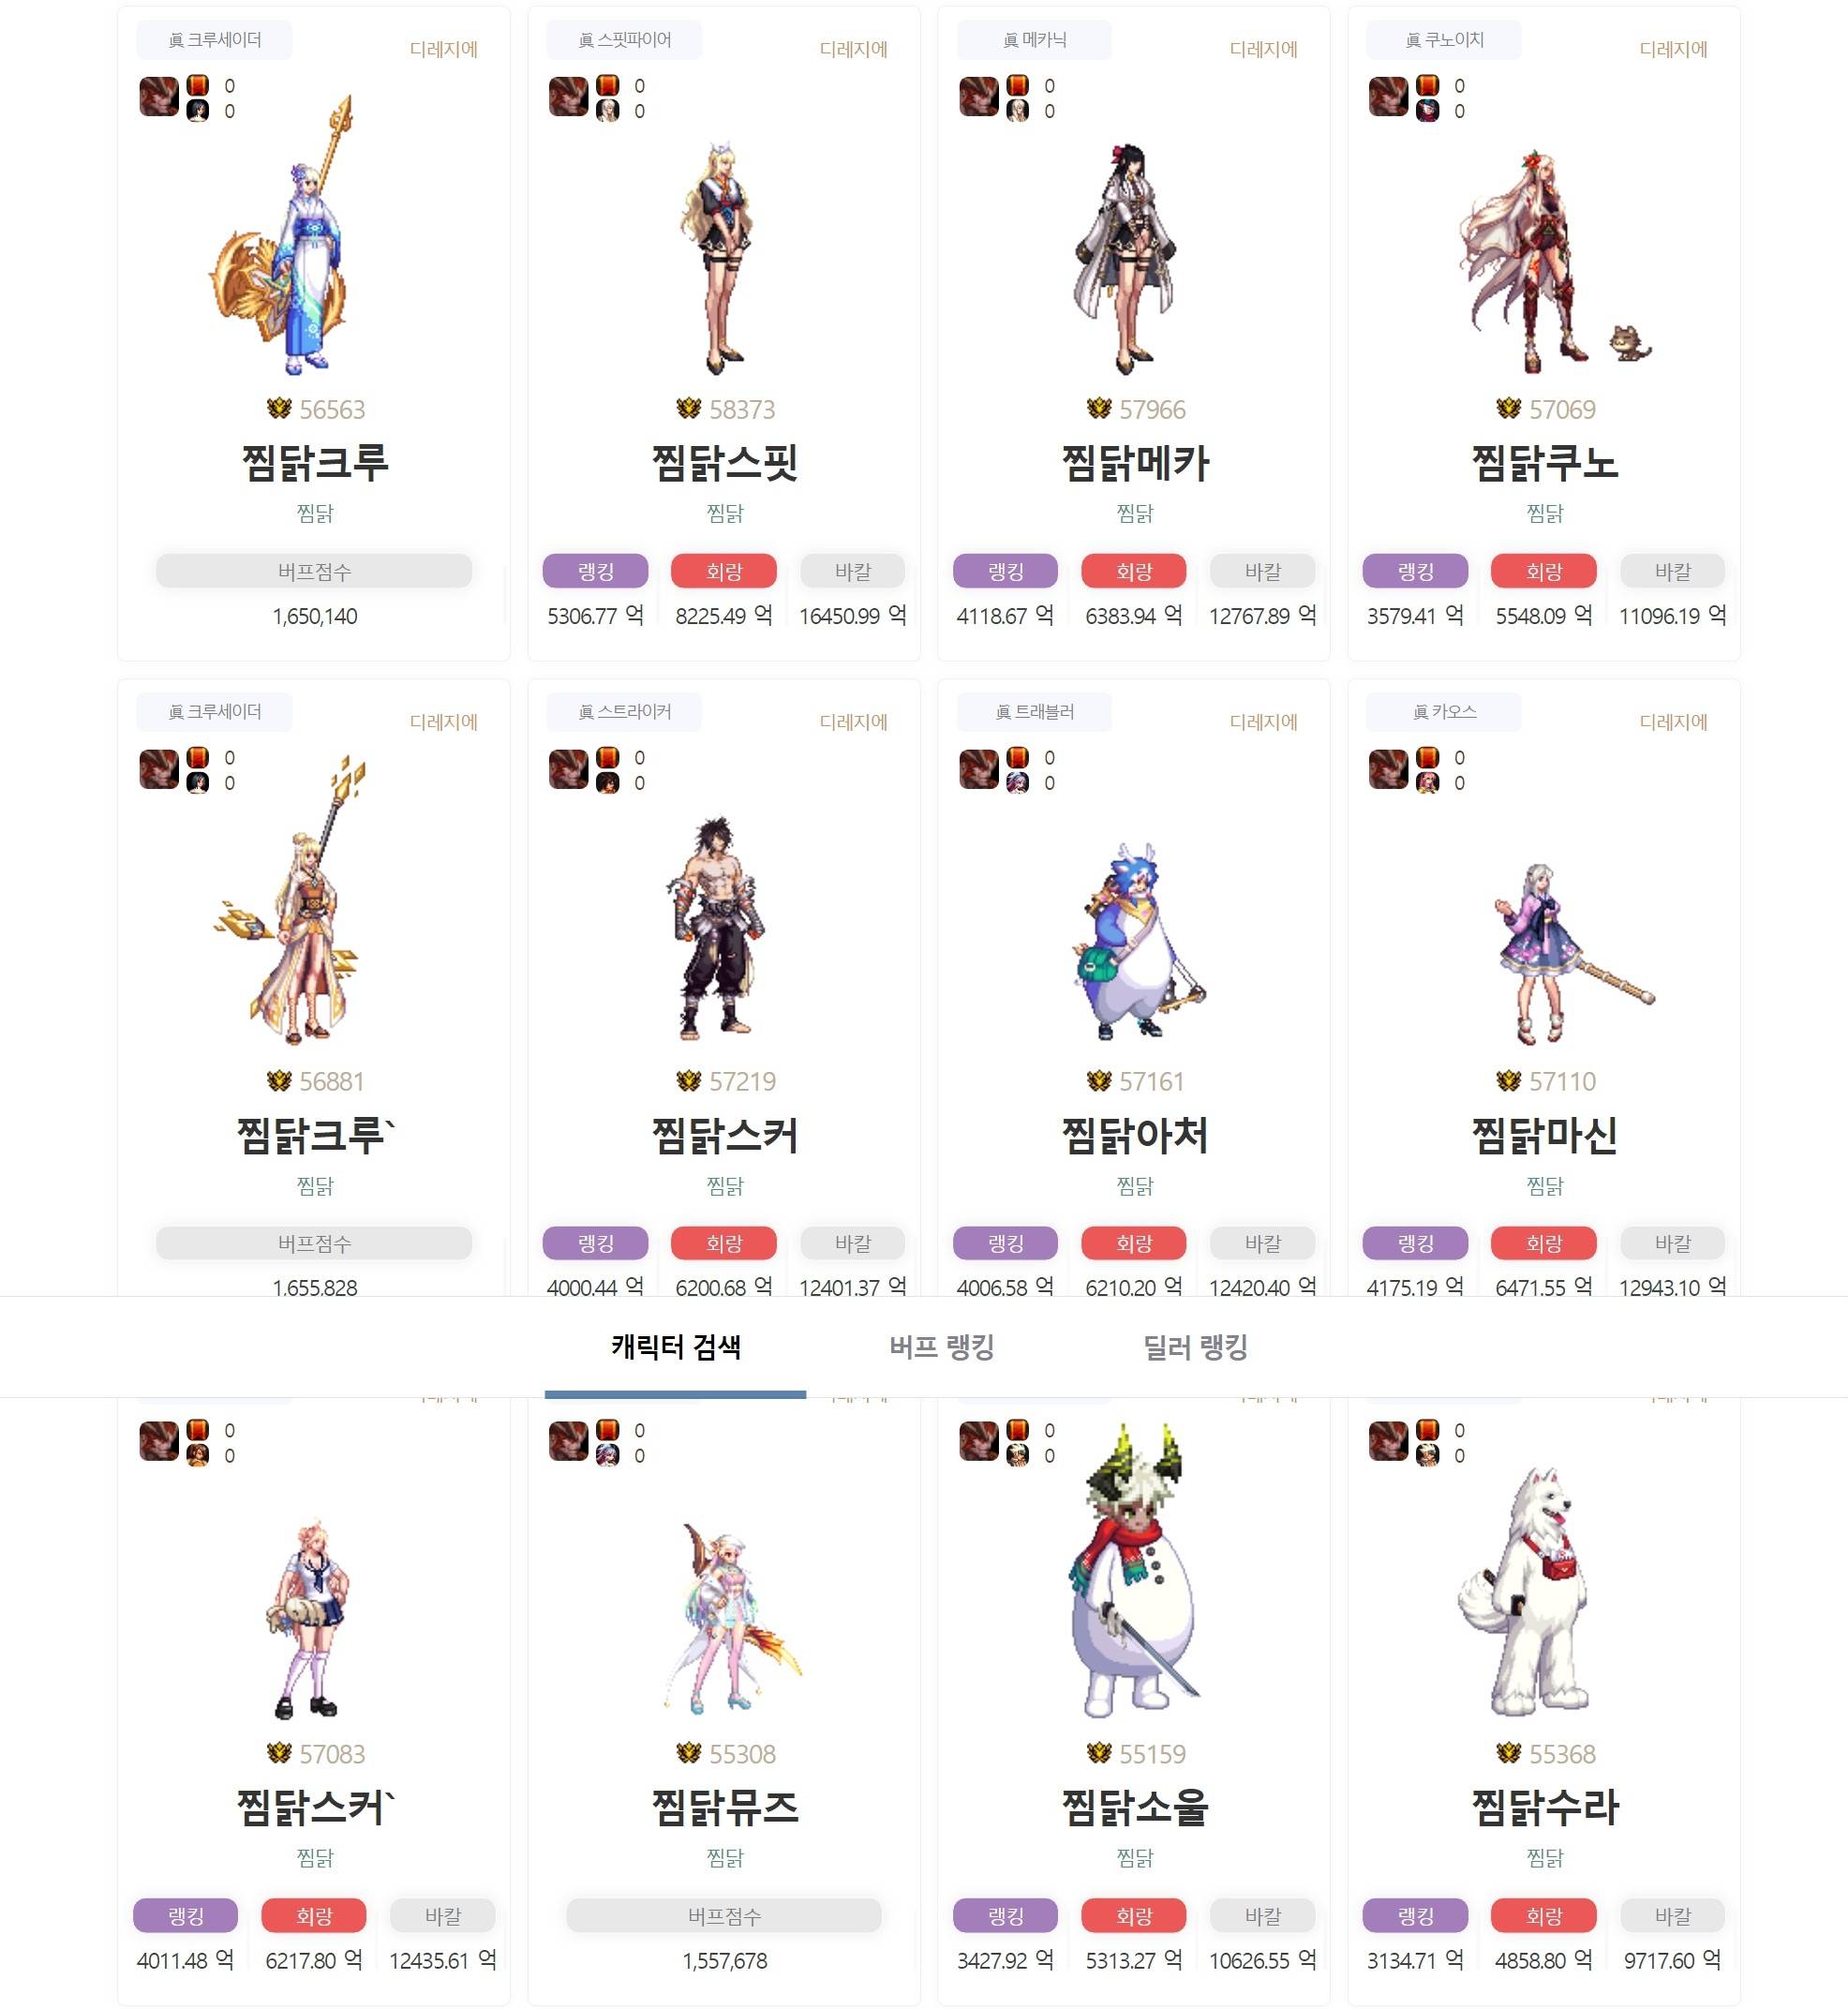Click the boss portrait icon on 찜닭수라 card

coord(1388,1441)
